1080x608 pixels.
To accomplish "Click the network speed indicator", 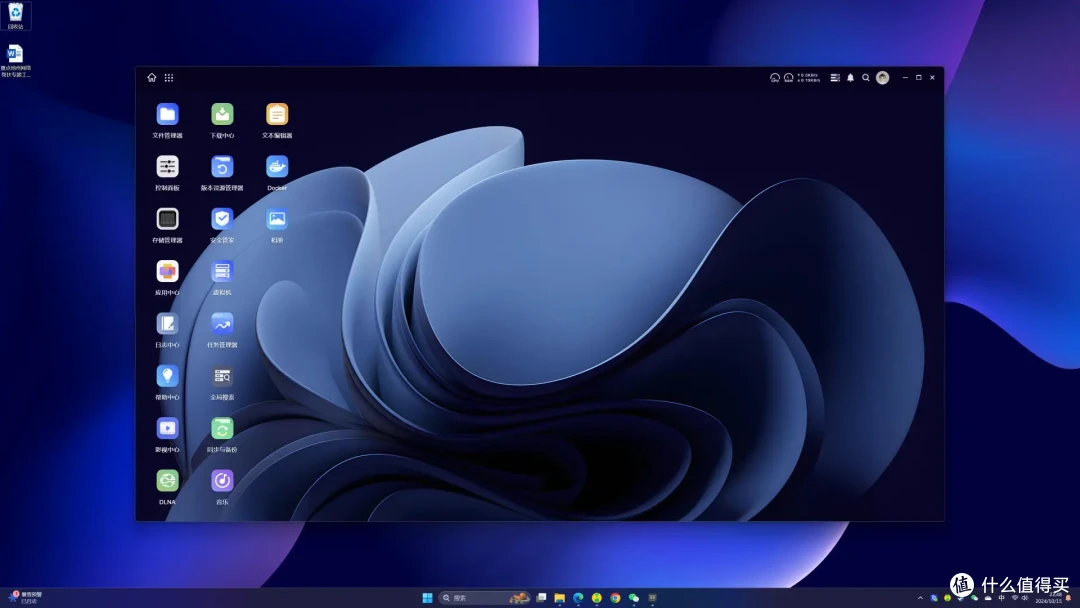I will coord(809,78).
